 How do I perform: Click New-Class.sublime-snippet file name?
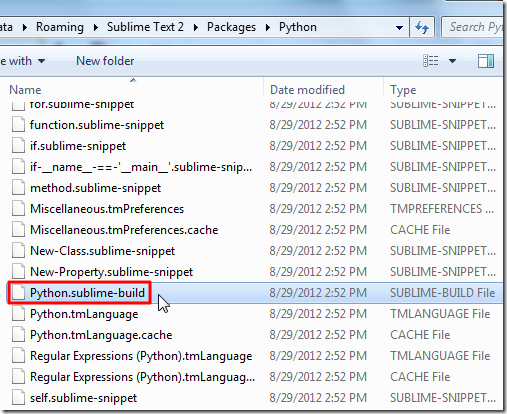pos(102,251)
